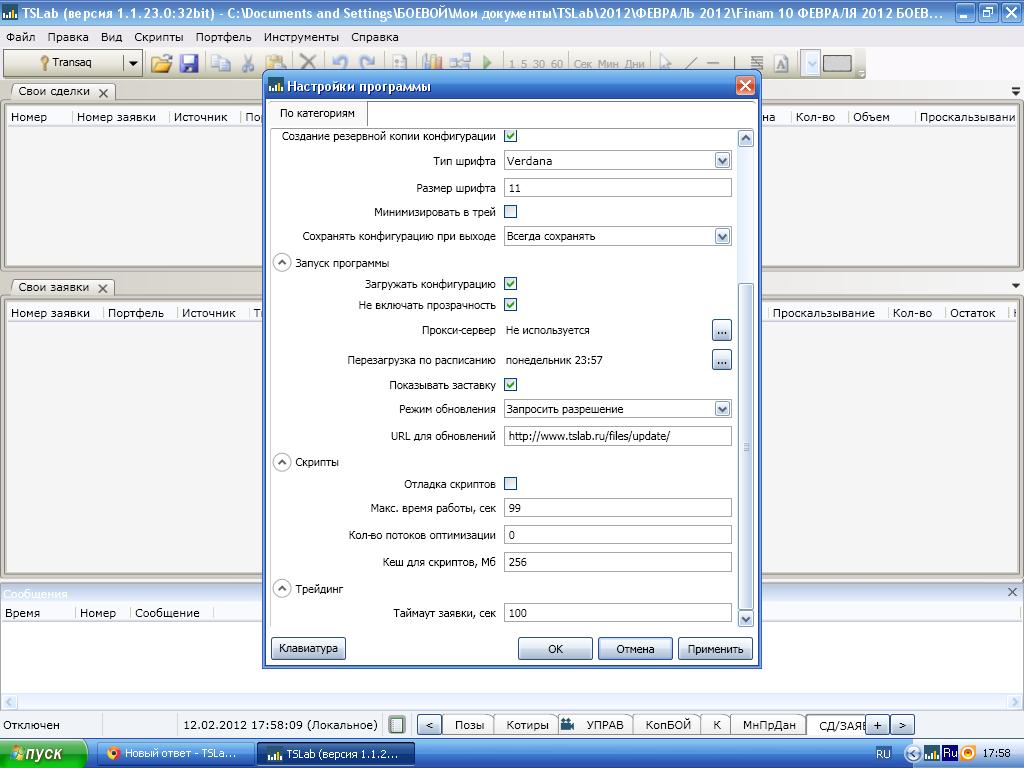Switch to the 'Котиры' bottom tab
The image size is (1024, 768).
[527, 725]
